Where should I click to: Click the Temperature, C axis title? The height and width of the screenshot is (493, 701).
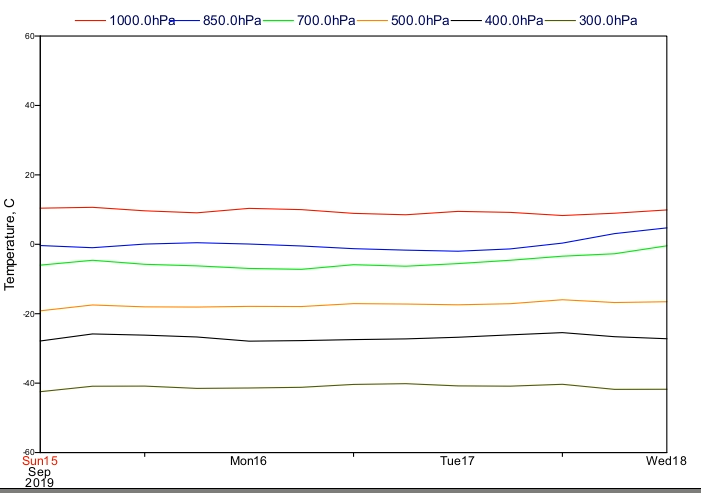(x=9, y=244)
